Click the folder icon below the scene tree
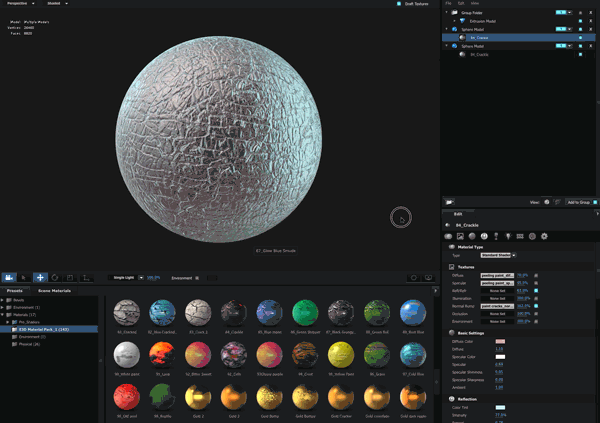 coord(450,202)
